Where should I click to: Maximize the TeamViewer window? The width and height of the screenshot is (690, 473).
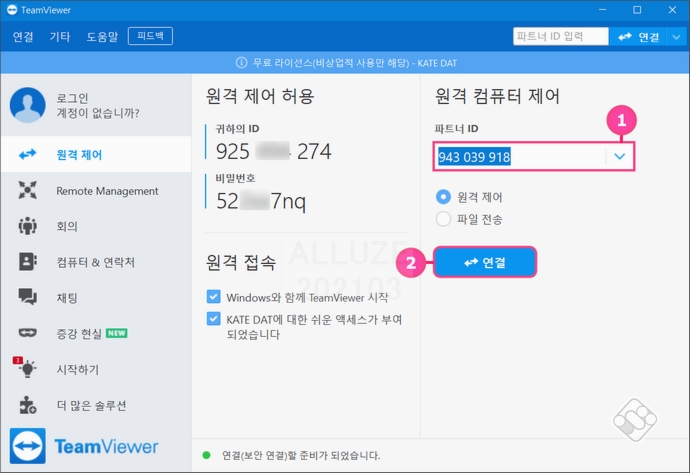[x=637, y=10]
